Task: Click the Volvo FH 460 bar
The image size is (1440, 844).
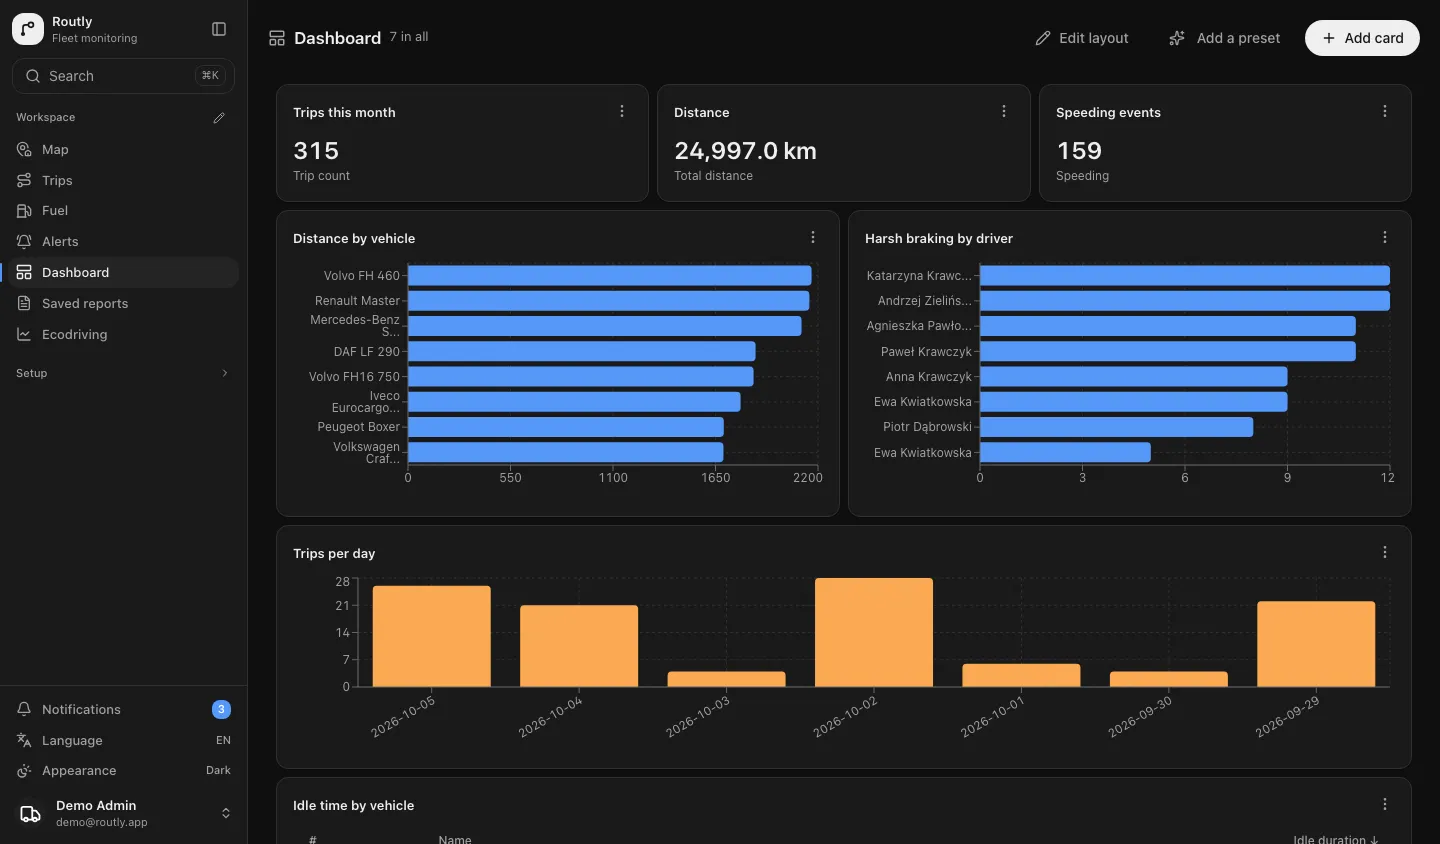Action: (609, 275)
